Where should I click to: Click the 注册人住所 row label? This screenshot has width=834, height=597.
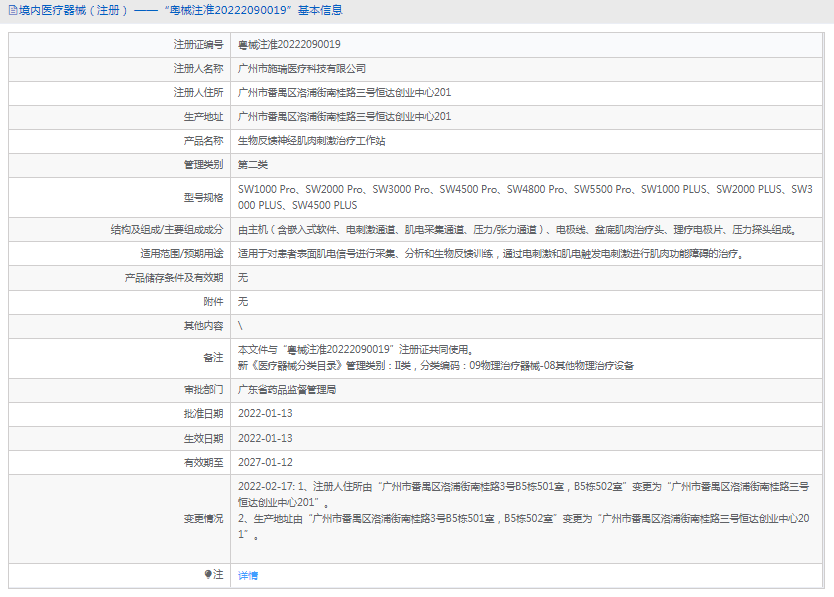tap(198, 93)
